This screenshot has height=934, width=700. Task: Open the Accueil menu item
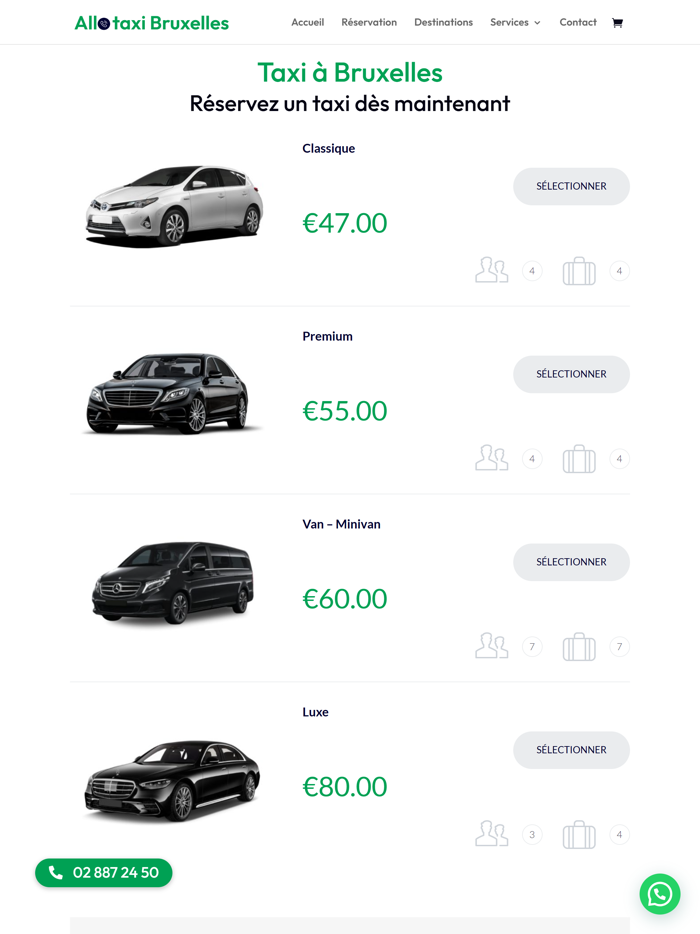[307, 21]
